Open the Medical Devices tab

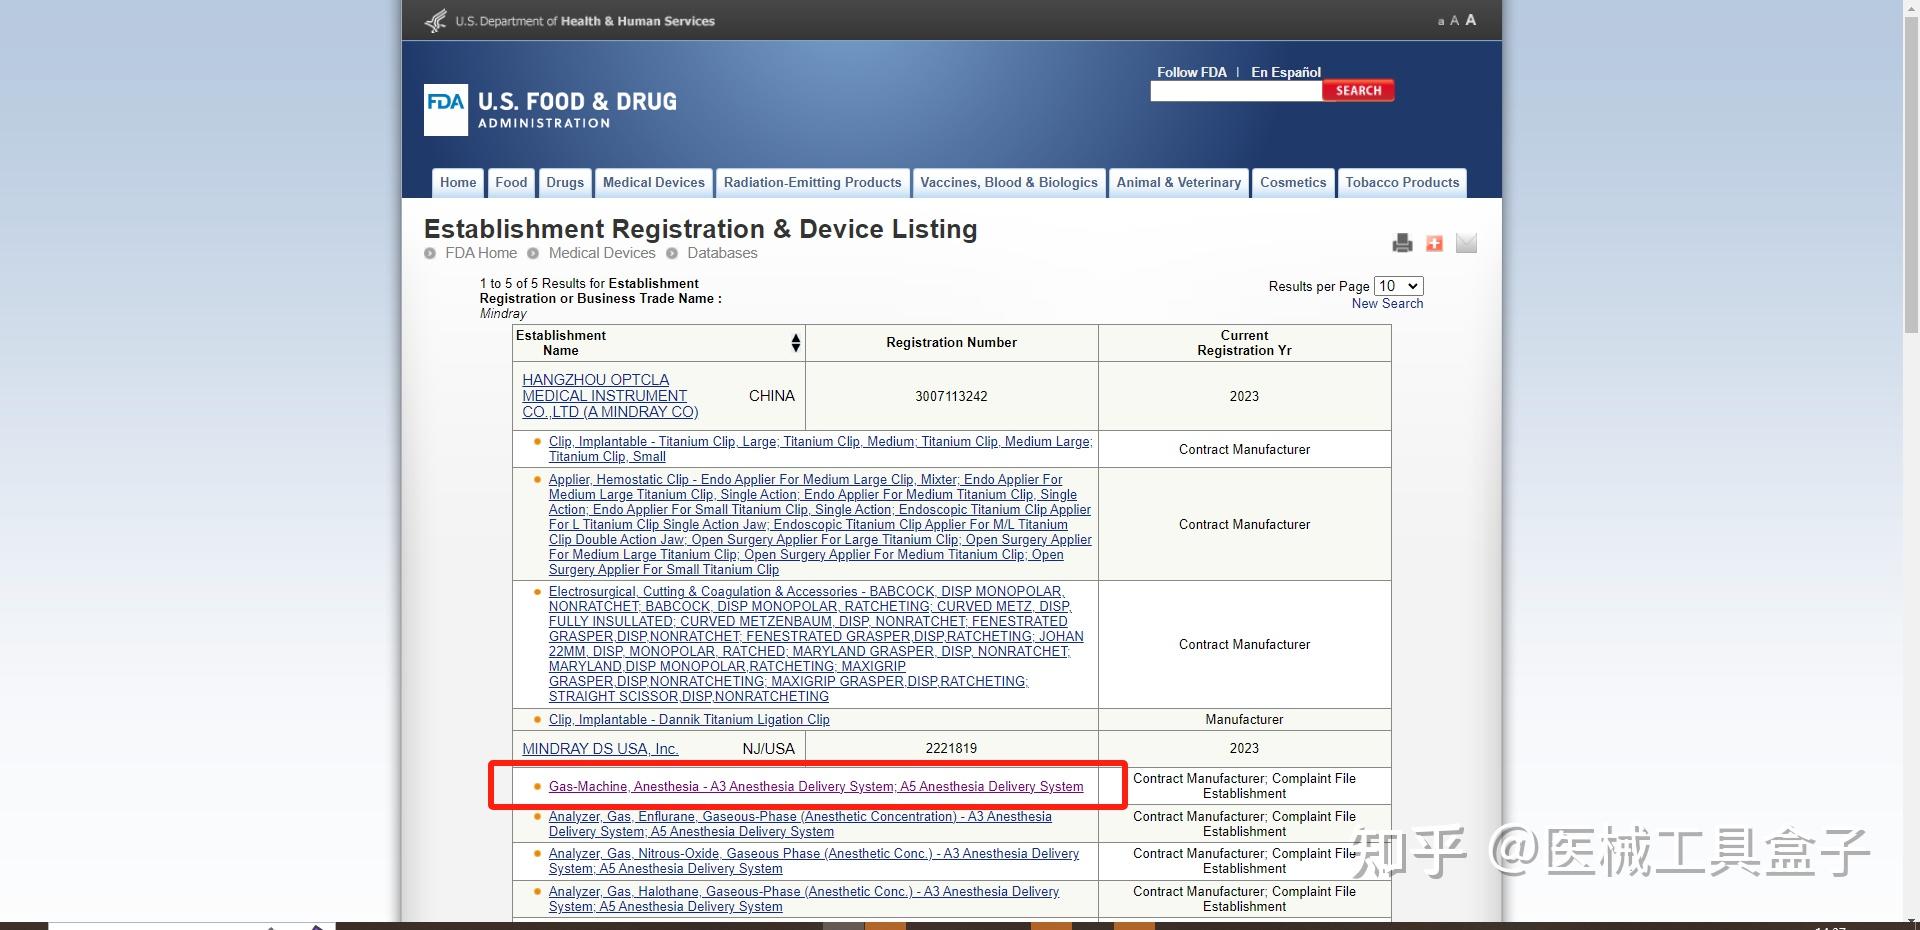coord(654,183)
